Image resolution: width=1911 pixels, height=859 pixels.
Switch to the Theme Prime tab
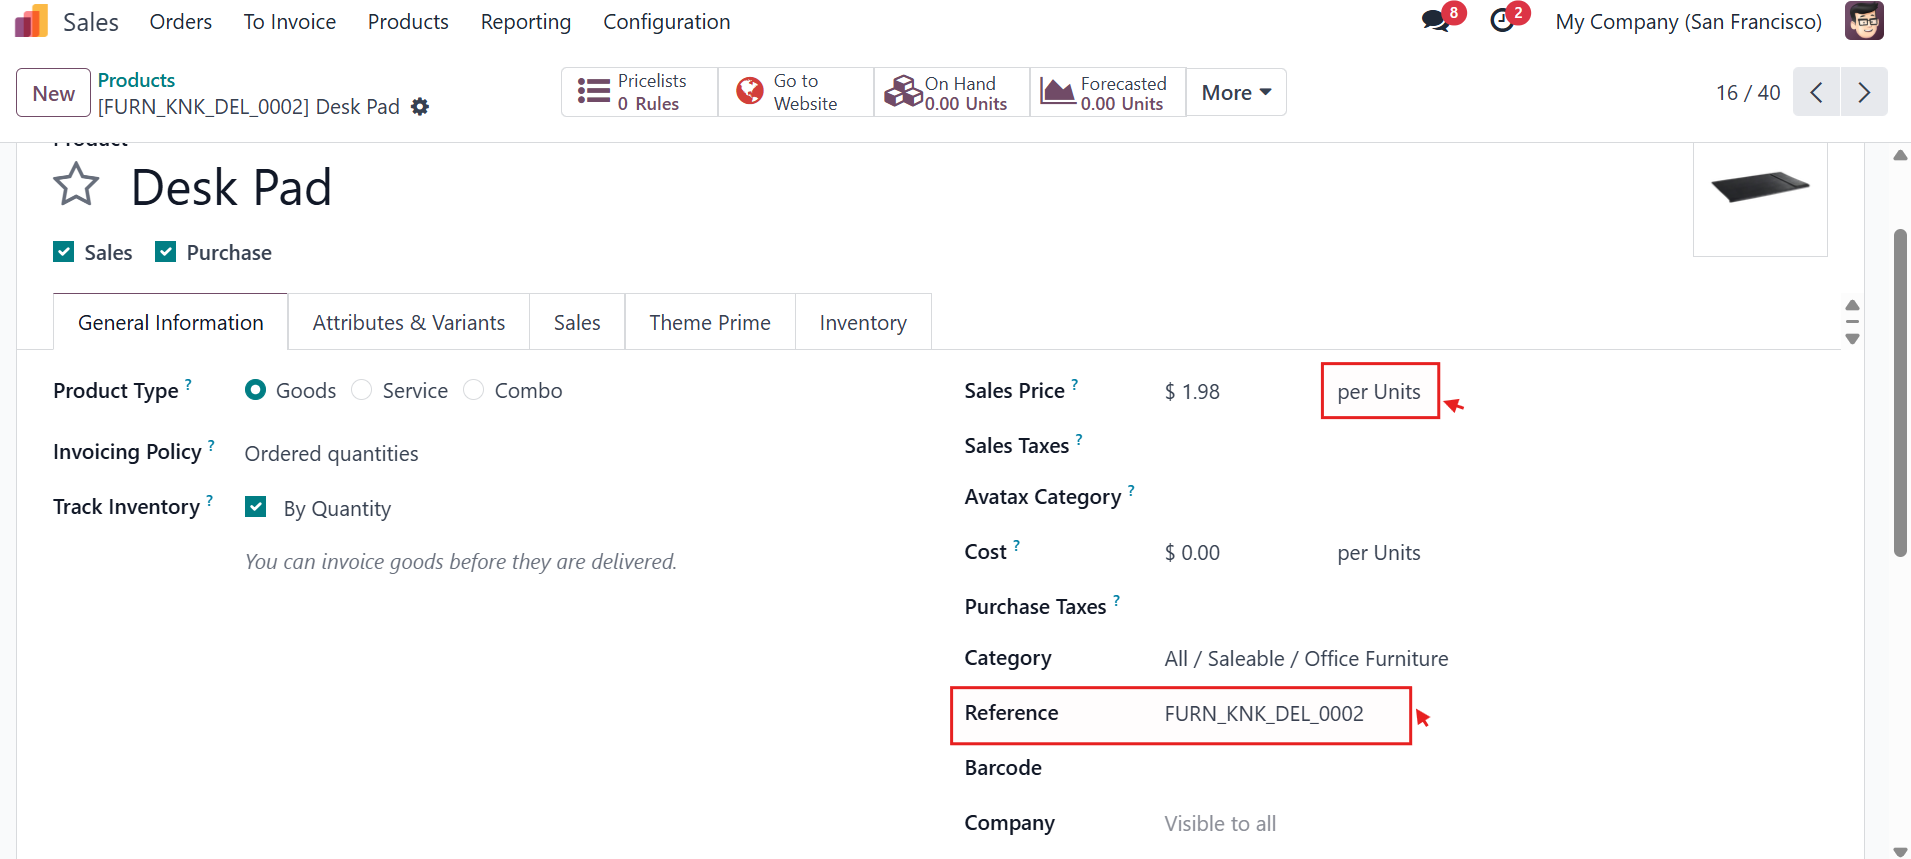(710, 322)
